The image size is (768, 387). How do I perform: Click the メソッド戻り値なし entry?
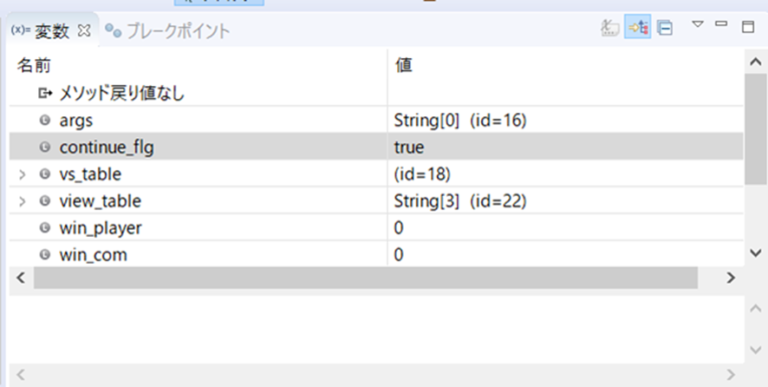pyautogui.click(x=122, y=93)
